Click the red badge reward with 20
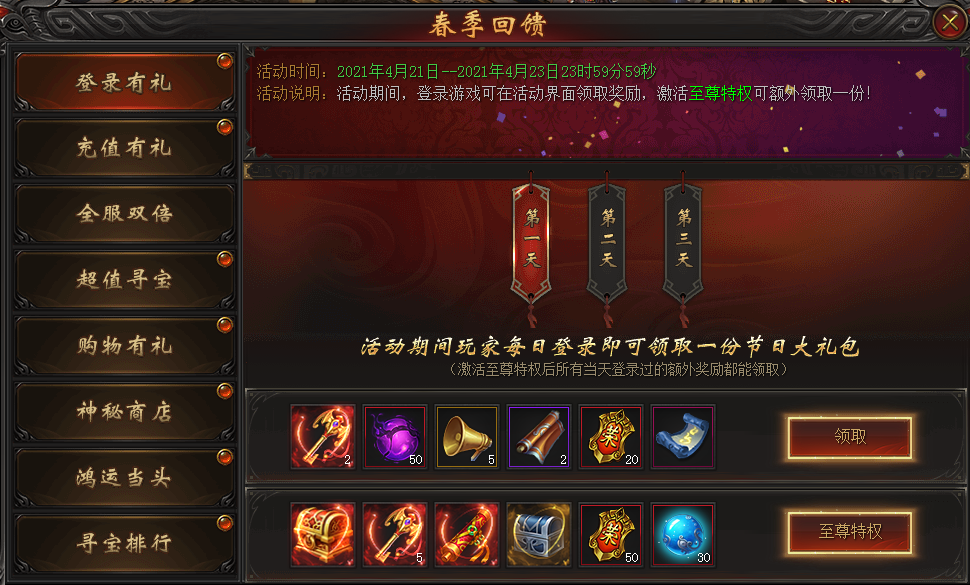970x585 pixels. [x=611, y=437]
